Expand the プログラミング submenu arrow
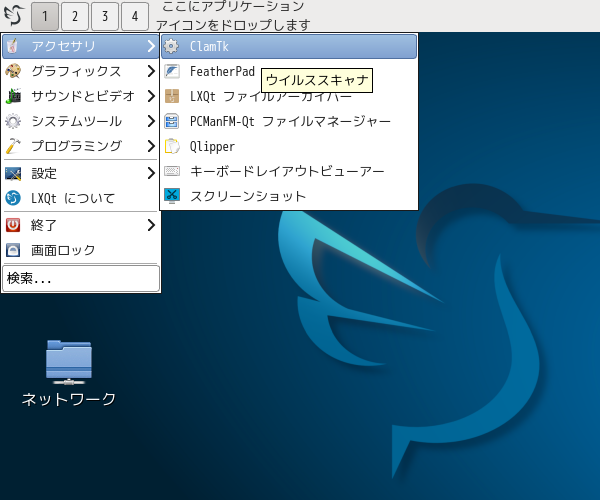Viewport: 600px width, 500px height. [151, 146]
